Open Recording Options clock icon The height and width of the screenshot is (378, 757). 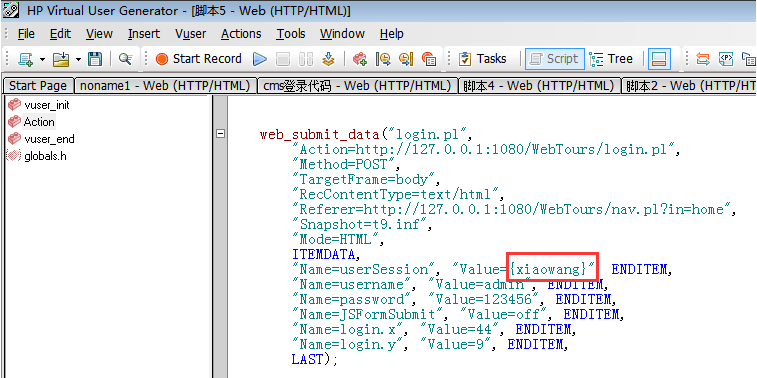click(x=383, y=59)
